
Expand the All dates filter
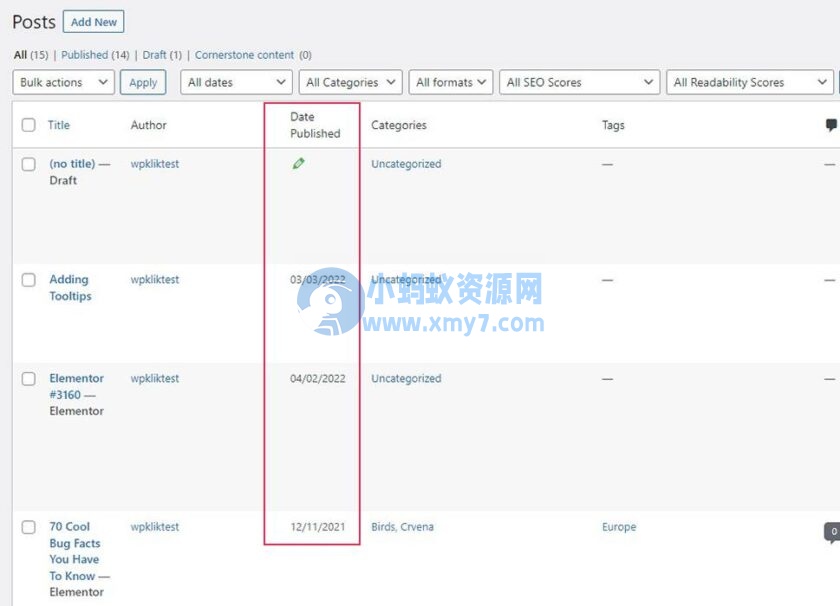(x=235, y=82)
